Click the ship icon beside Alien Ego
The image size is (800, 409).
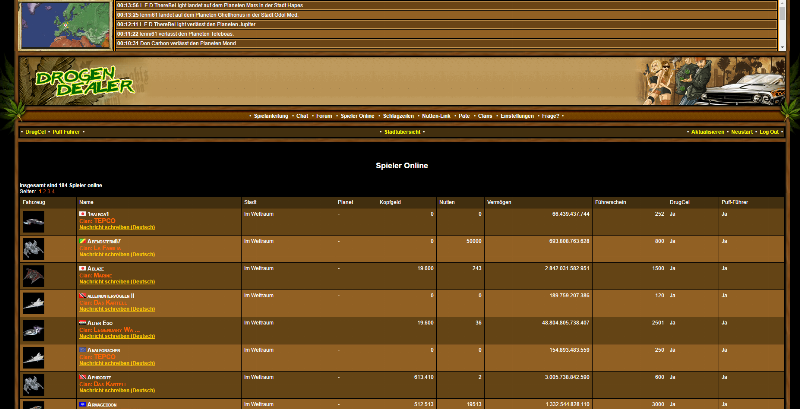coord(33,330)
